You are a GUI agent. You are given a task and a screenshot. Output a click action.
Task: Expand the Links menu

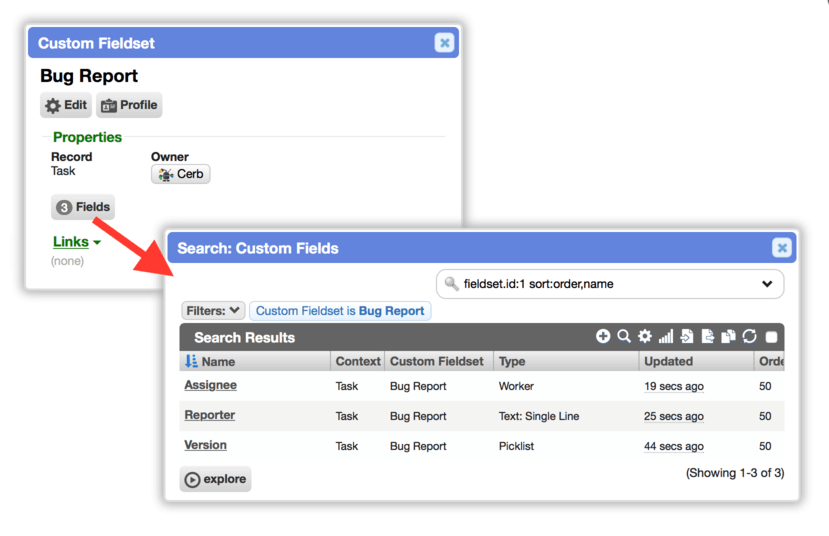coord(77,242)
